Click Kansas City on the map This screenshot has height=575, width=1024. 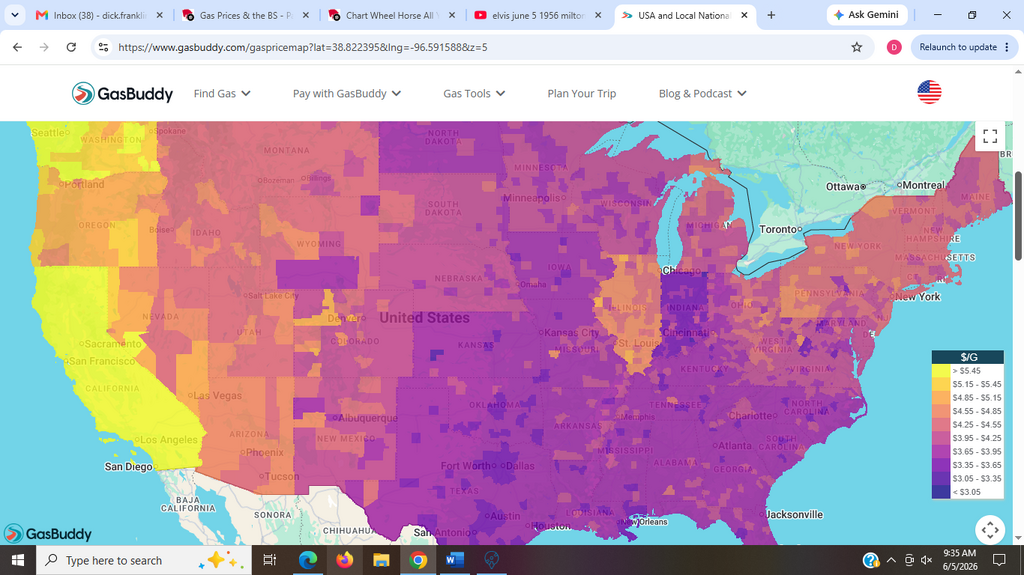coord(569,333)
